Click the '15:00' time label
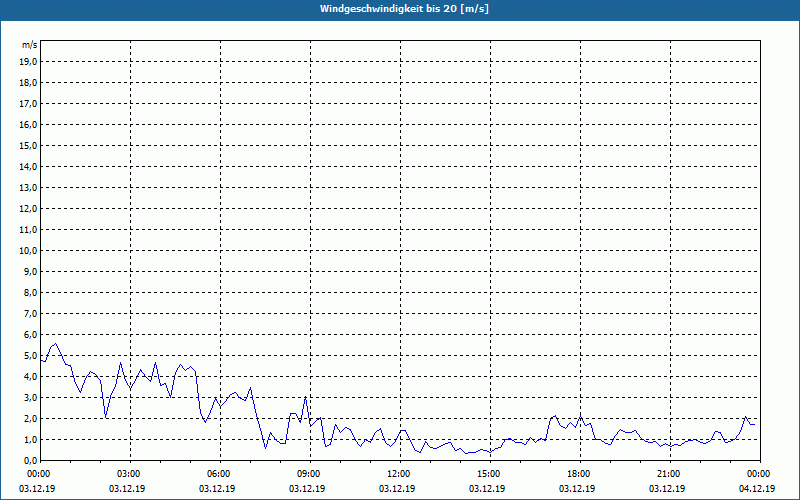 click(x=490, y=474)
